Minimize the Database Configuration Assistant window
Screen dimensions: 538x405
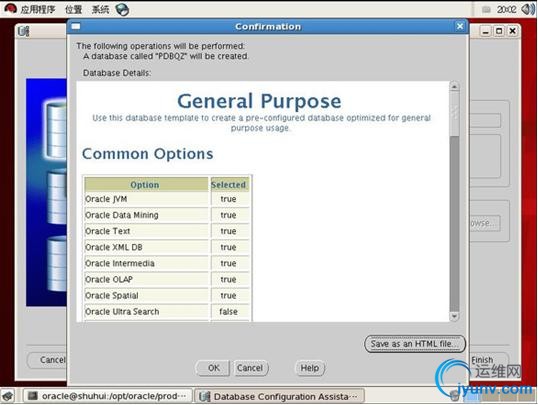tap(486, 32)
